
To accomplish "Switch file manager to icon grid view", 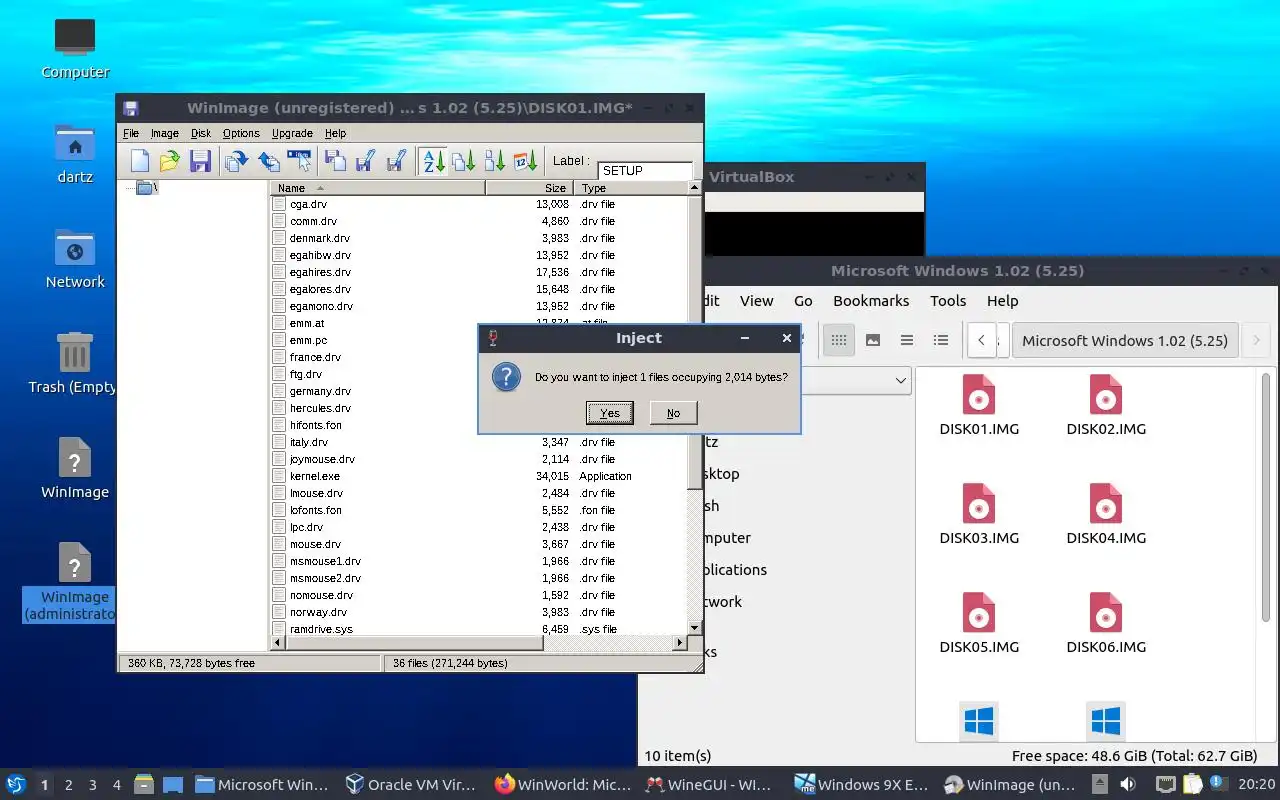I will [839, 340].
